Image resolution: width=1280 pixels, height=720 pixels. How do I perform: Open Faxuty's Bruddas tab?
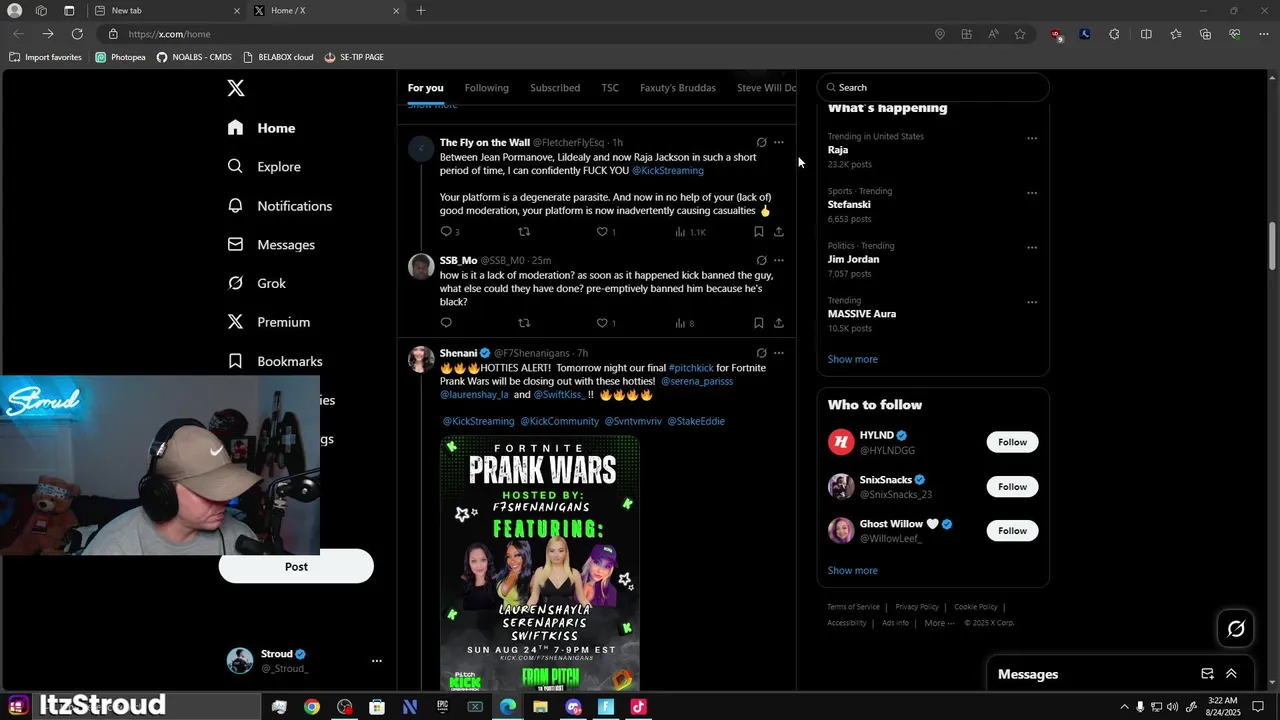pyautogui.click(x=678, y=88)
